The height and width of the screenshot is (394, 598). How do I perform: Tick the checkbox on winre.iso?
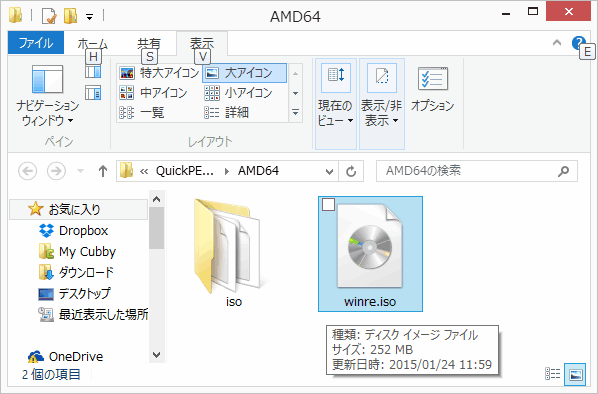[328, 204]
